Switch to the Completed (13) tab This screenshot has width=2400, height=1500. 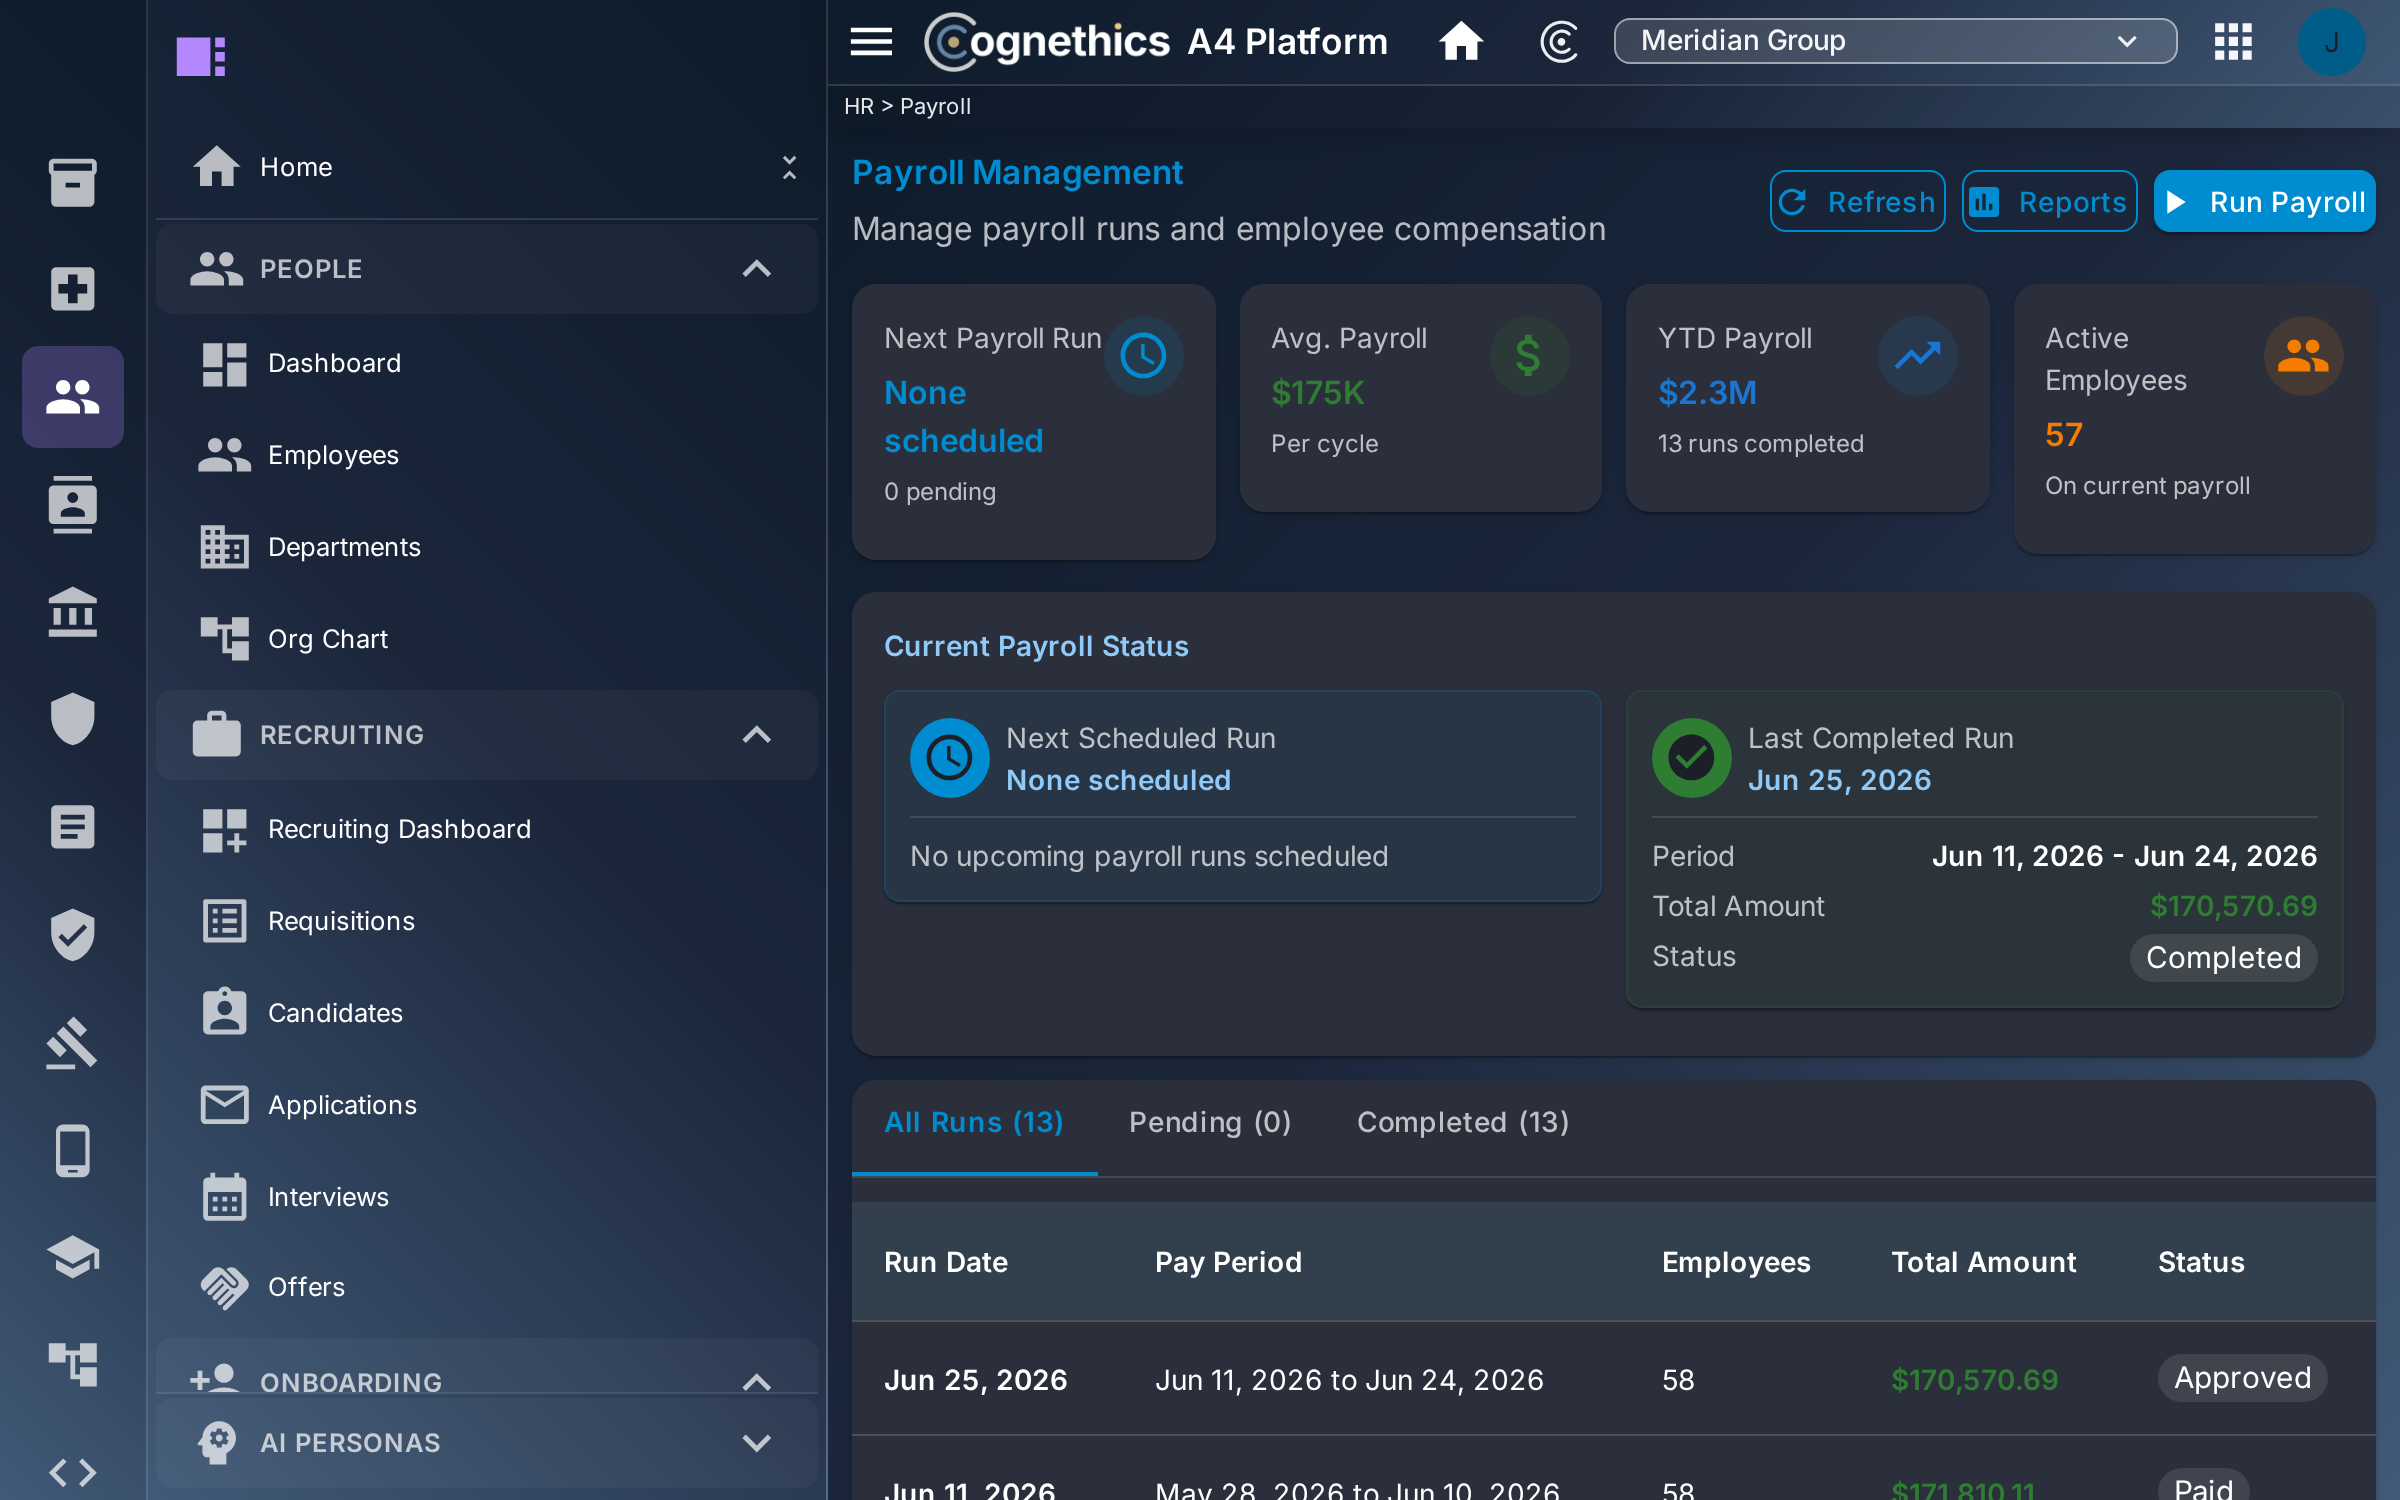click(1463, 1122)
